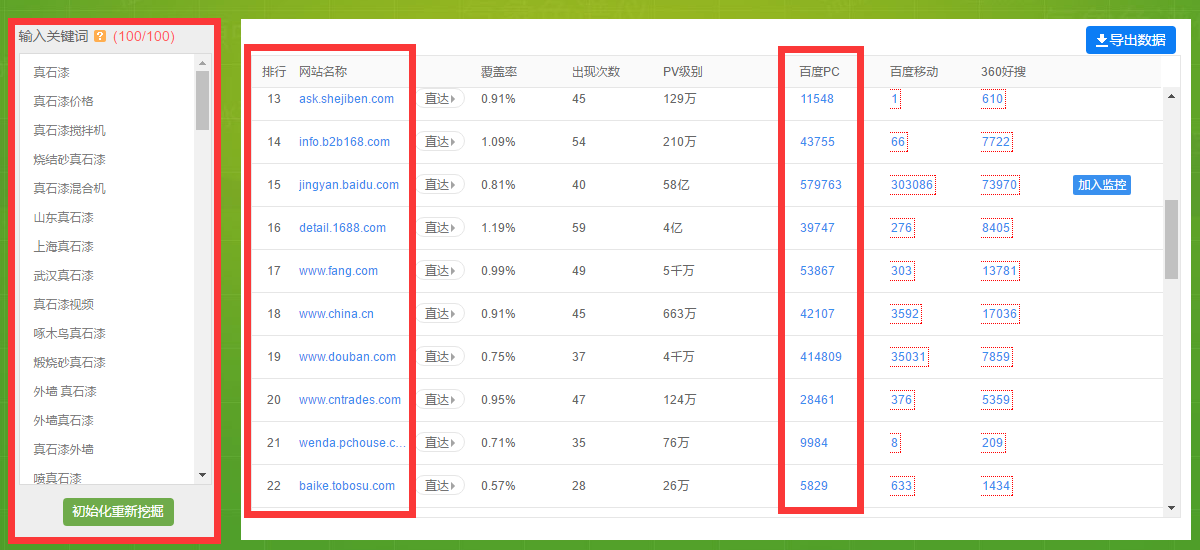The height and width of the screenshot is (550, 1200).
Task: Click 百度PC value 43755
Action: click(817, 142)
